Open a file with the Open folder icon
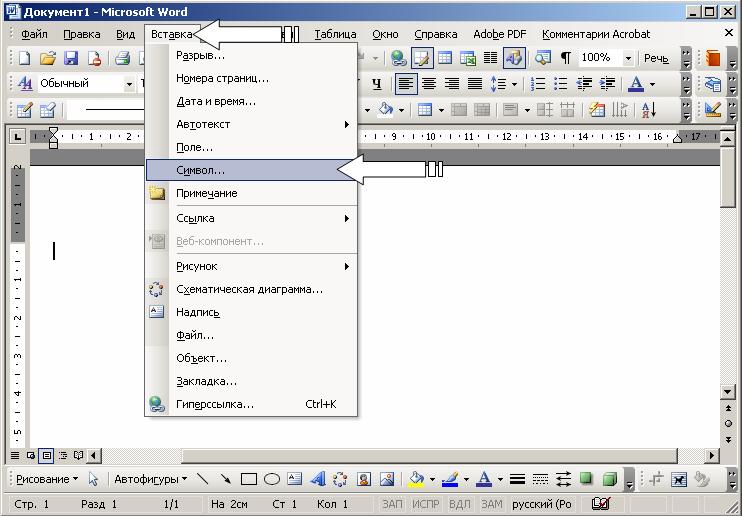 [x=47, y=59]
